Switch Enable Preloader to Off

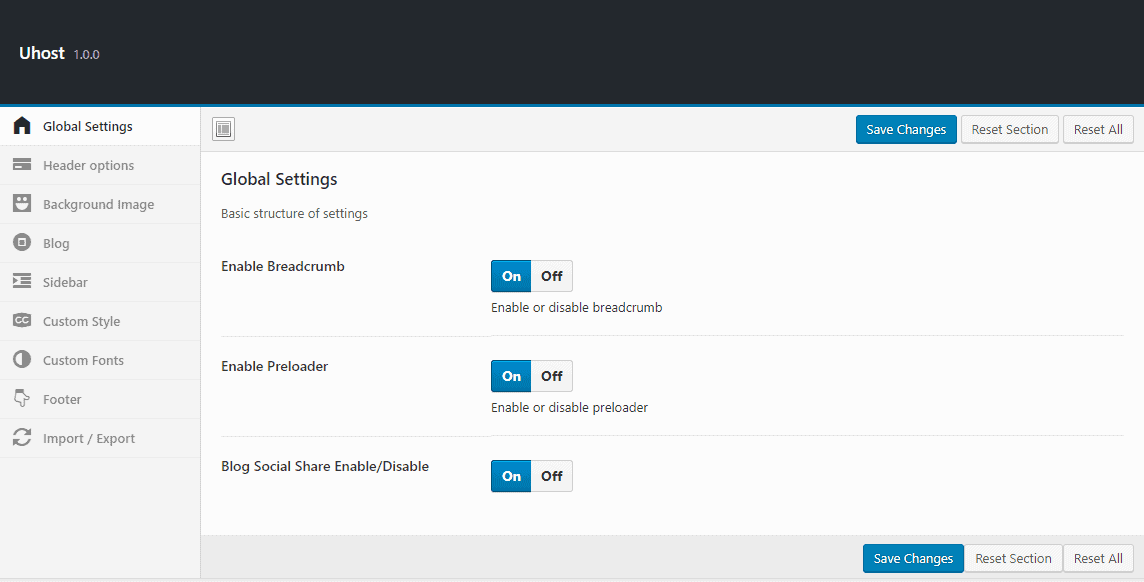point(551,376)
